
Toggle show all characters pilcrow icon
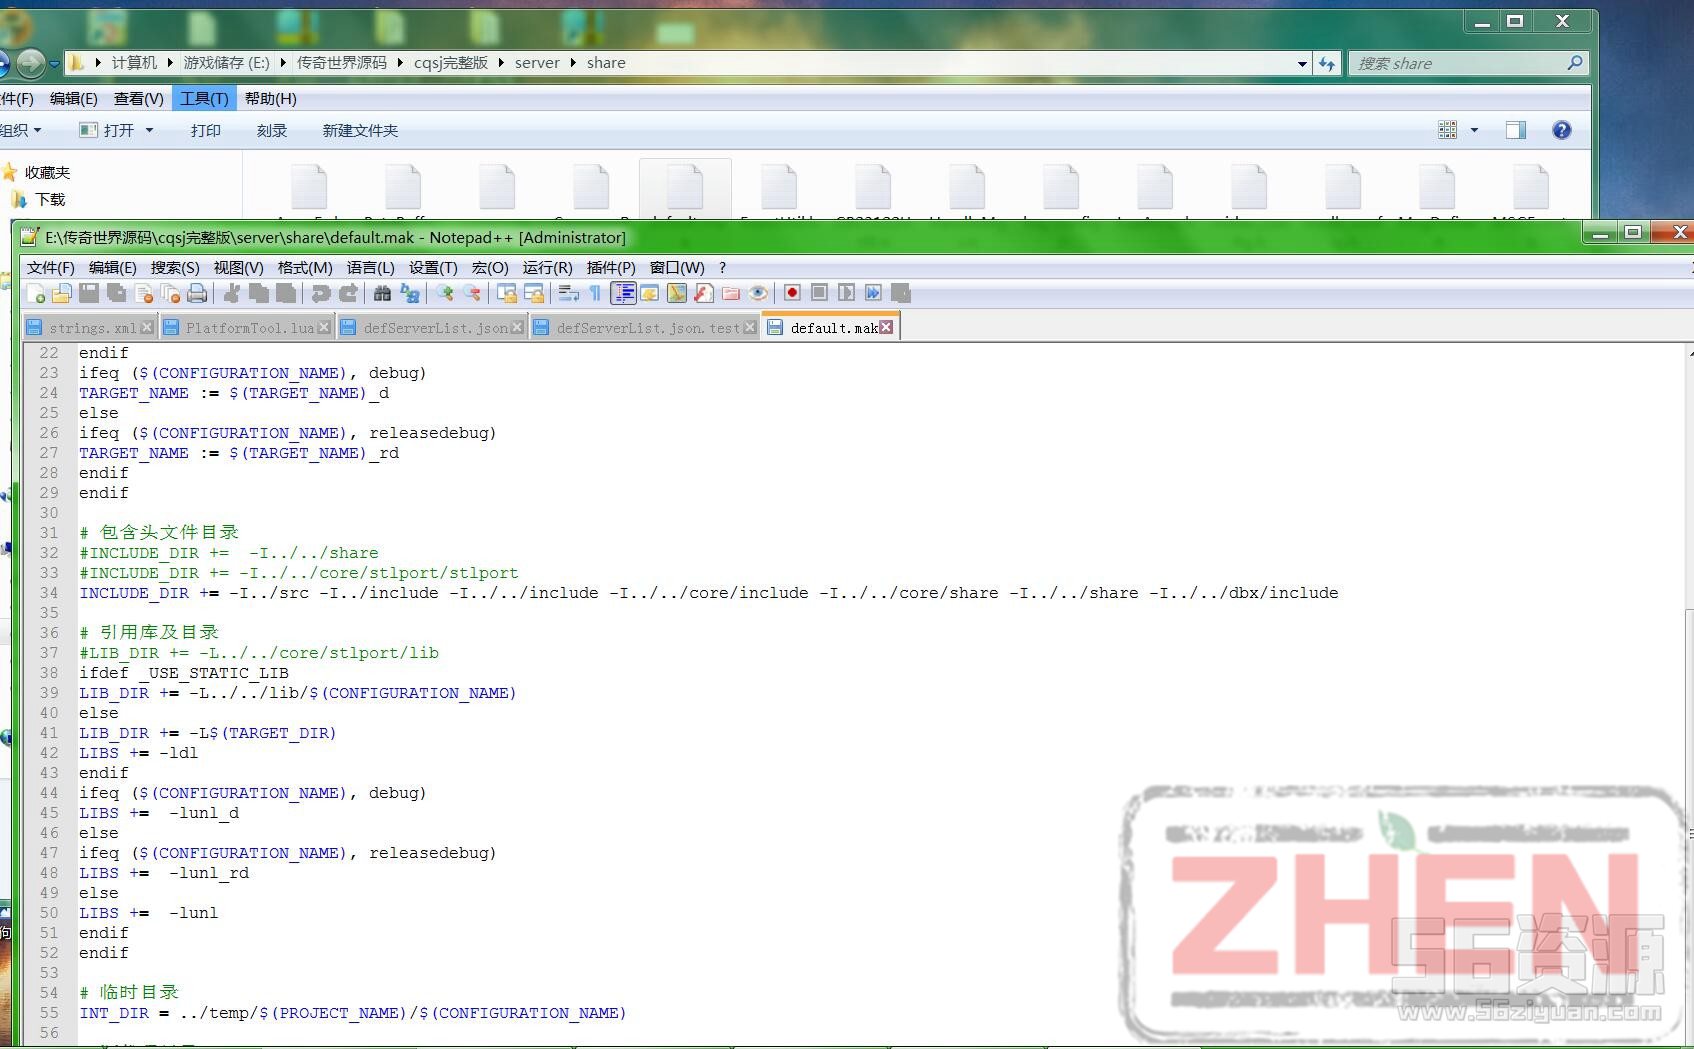click(595, 293)
